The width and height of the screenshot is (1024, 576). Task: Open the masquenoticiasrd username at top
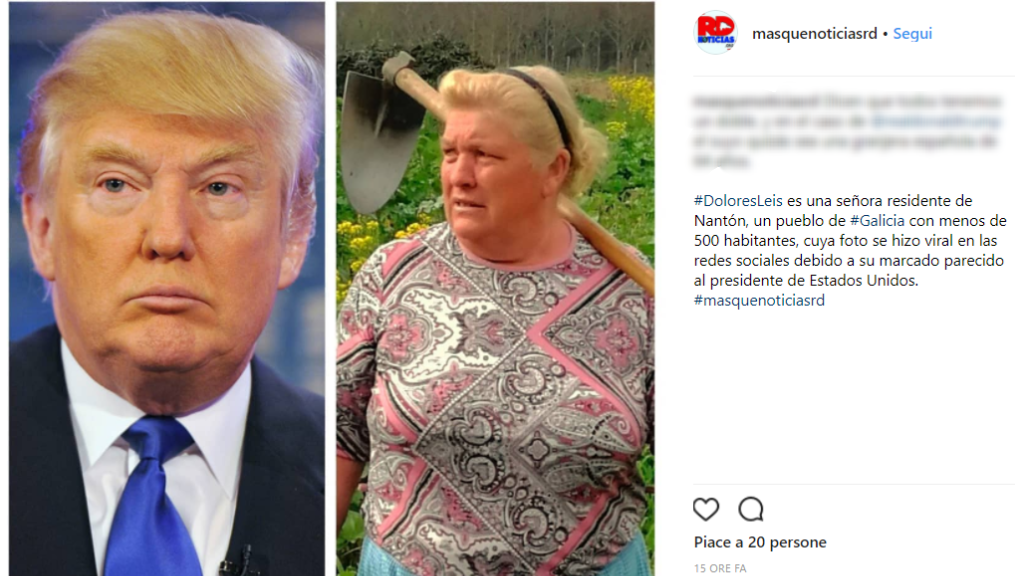tap(814, 33)
